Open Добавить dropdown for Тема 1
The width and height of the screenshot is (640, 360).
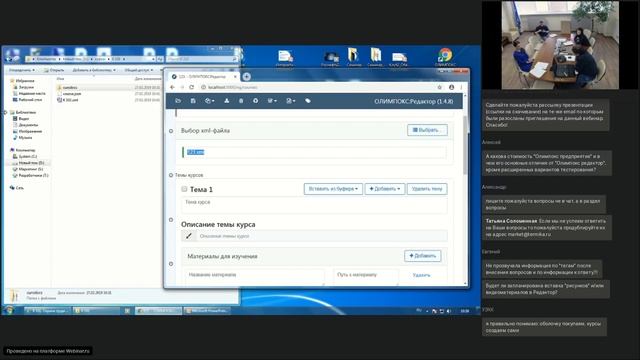click(x=384, y=189)
